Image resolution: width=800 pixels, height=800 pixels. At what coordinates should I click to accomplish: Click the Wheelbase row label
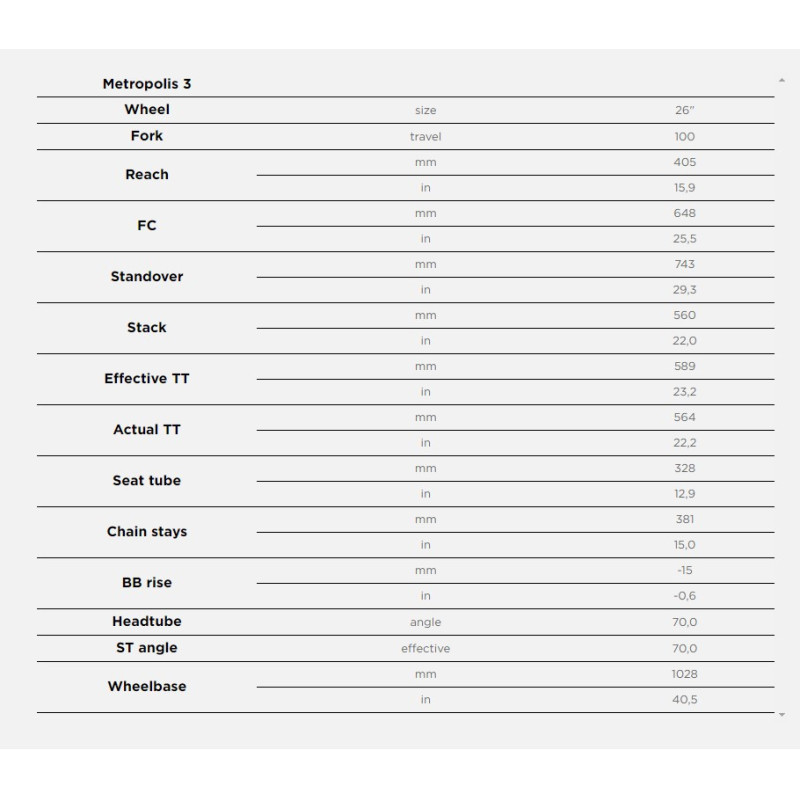click(x=147, y=687)
